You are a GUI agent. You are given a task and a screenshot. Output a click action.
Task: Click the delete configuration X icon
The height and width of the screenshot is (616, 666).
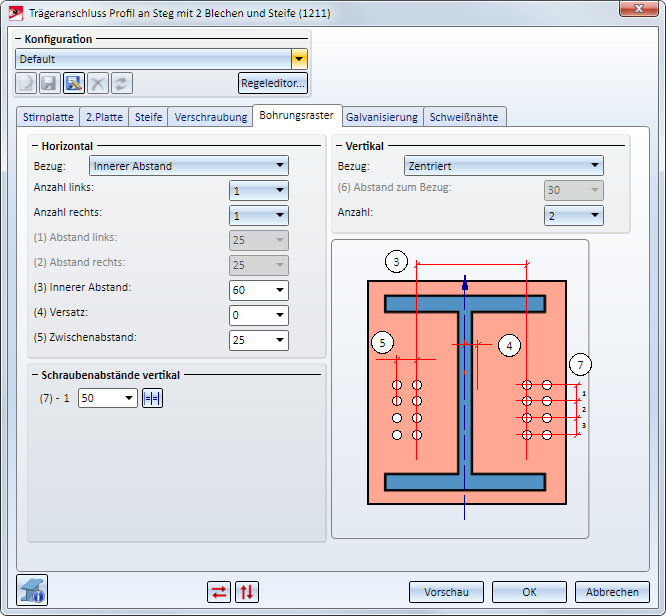point(97,83)
